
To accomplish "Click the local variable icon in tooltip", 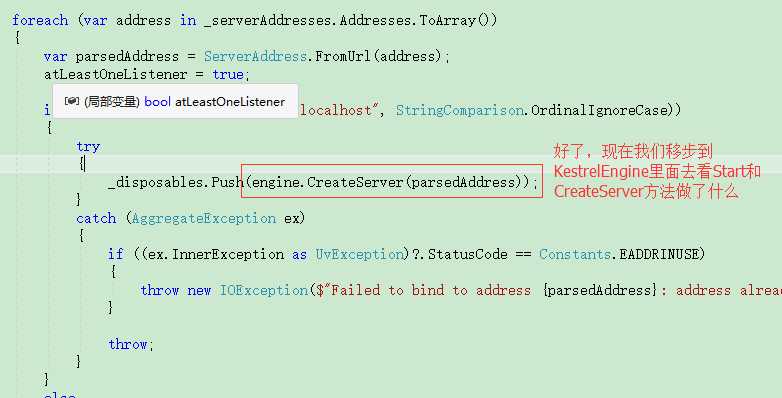I will click(x=72, y=101).
